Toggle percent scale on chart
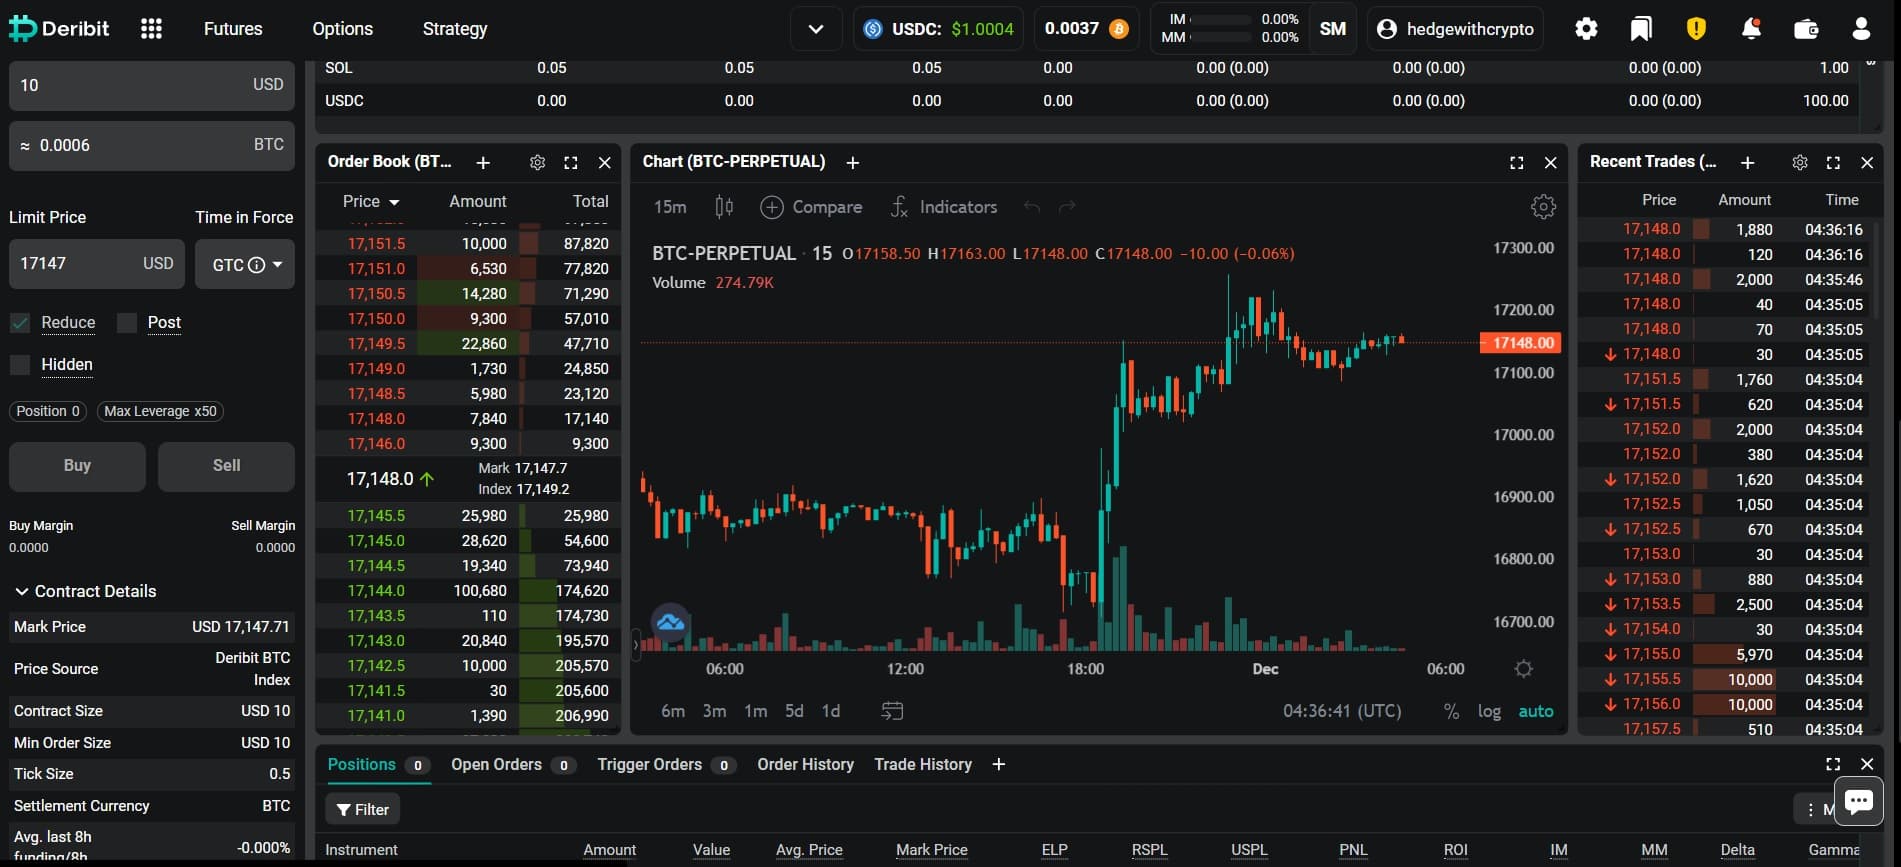The width and height of the screenshot is (1901, 867). click(x=1451, y=711)
